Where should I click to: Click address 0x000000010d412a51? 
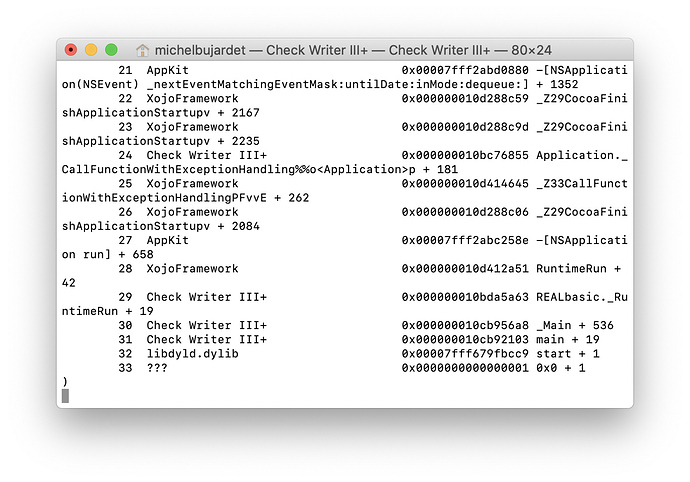point(465,269)
